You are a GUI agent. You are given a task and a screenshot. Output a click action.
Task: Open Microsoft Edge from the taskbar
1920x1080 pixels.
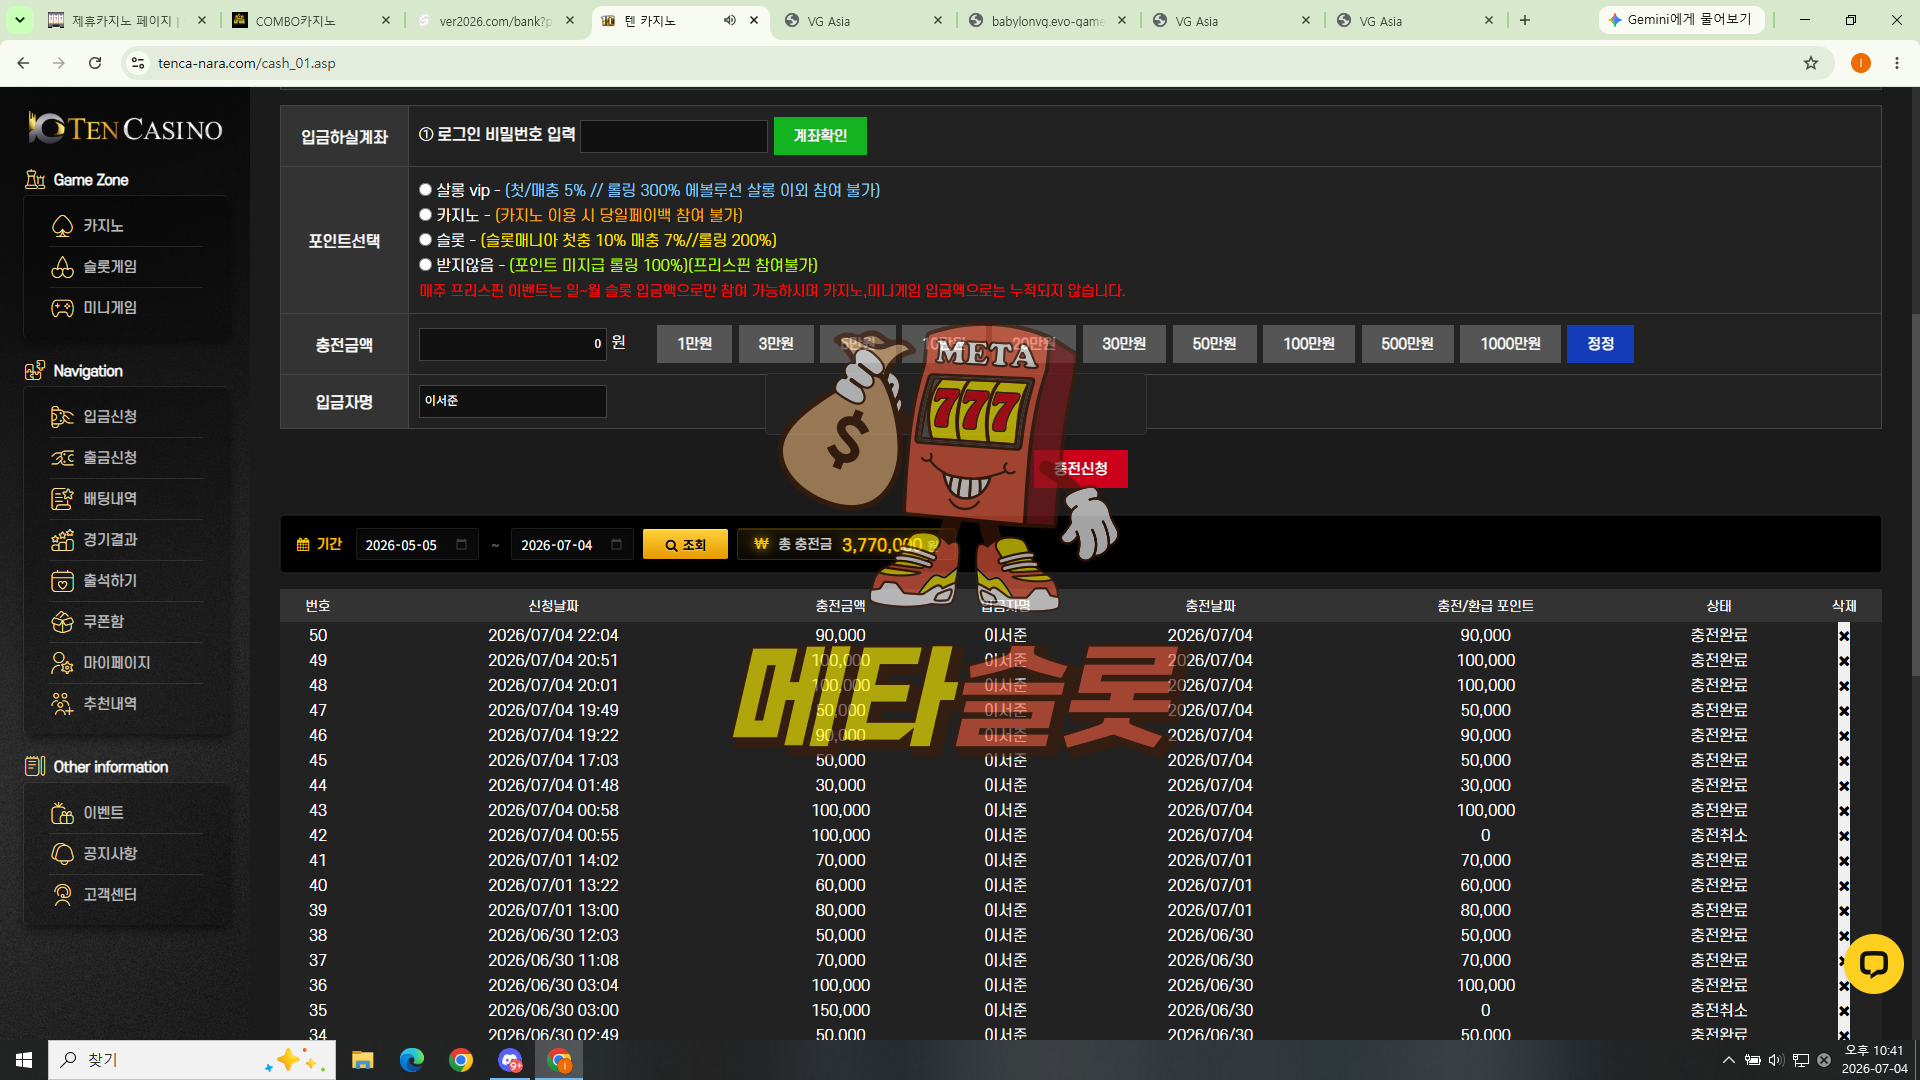tap(411, 1060)
